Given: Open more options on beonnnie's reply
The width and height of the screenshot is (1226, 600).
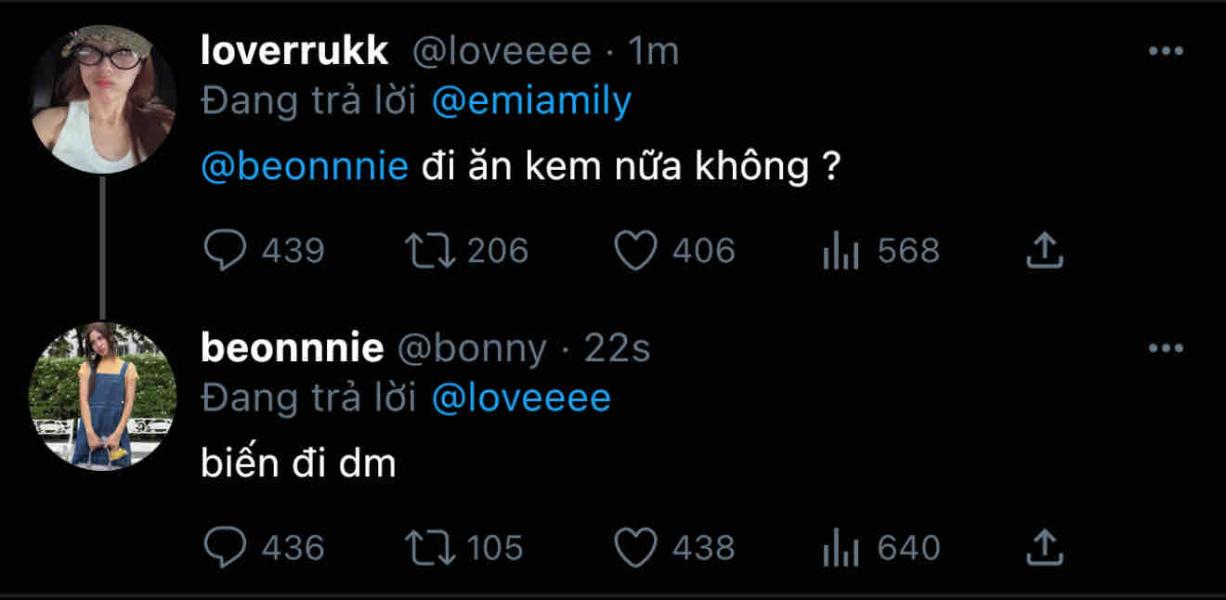Looking at the screenshot, I should tap(1165, 348).
